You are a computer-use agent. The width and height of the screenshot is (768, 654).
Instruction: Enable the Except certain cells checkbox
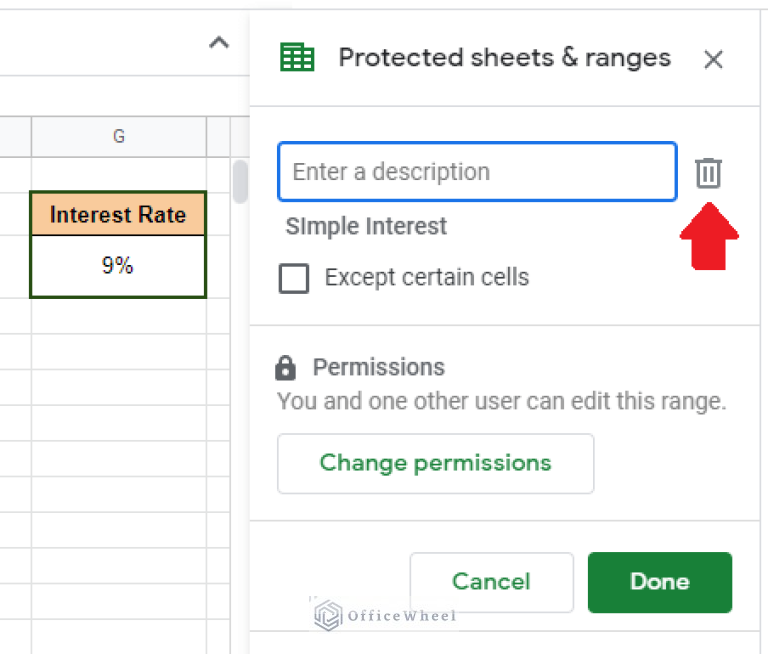(294, 278)
